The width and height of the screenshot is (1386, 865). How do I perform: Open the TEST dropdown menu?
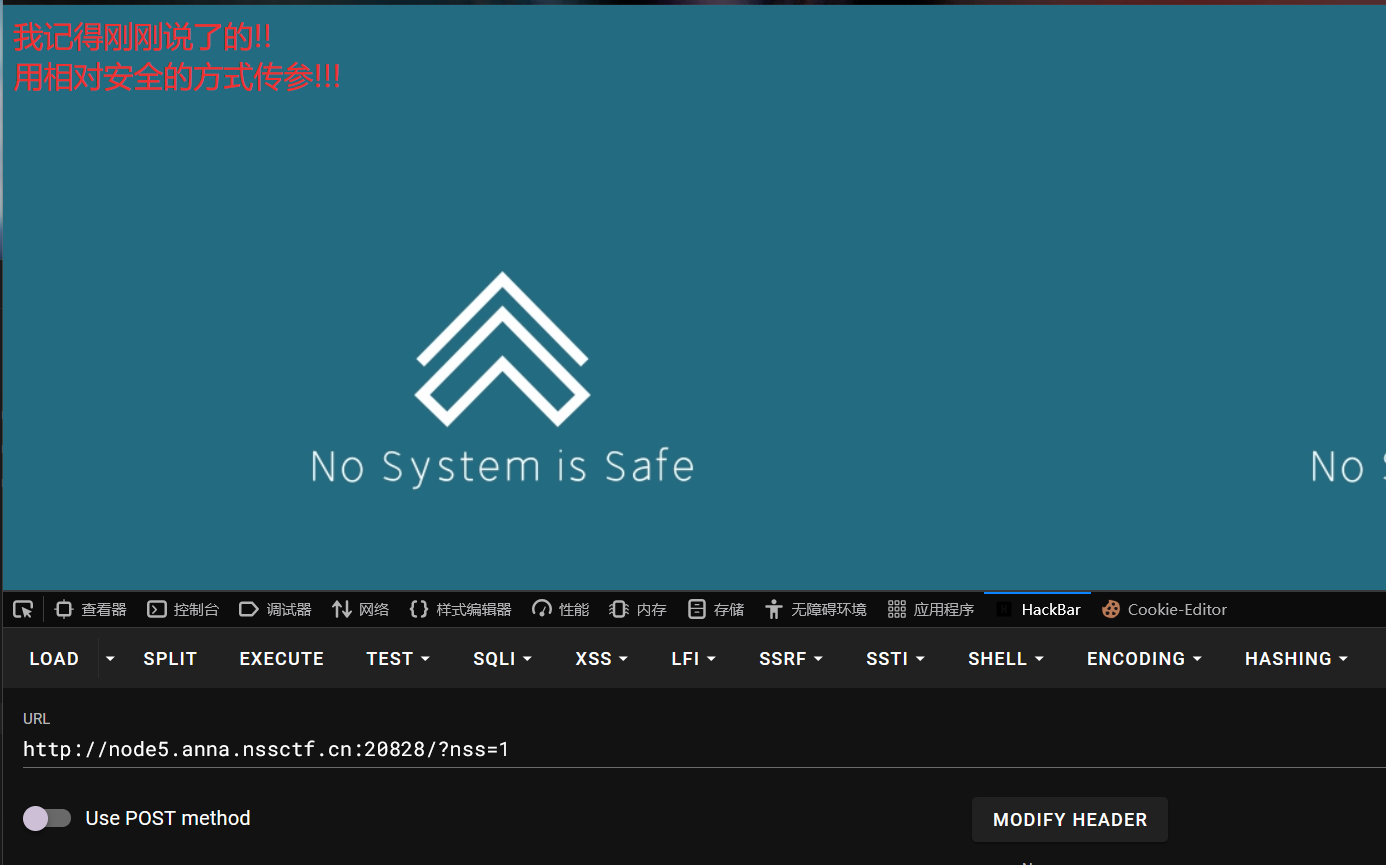click(x=398, y=659)
